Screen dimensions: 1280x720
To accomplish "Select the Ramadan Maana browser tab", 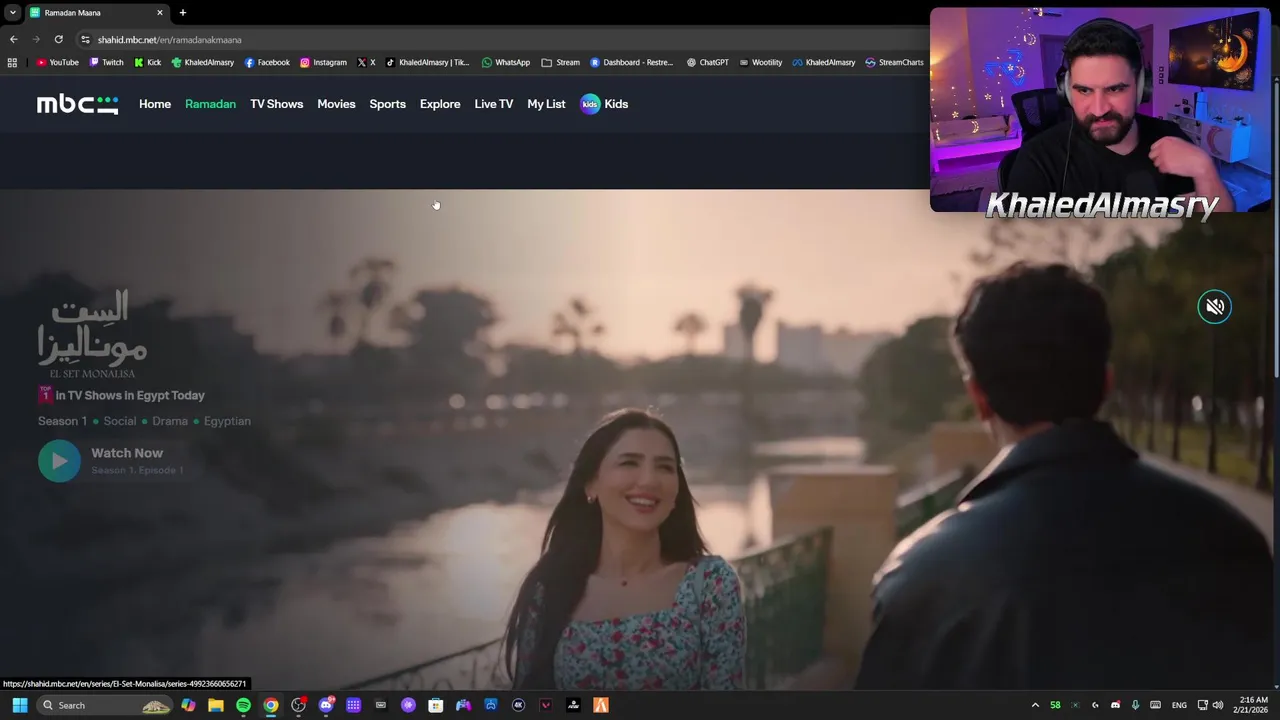I will pos(95,13).
